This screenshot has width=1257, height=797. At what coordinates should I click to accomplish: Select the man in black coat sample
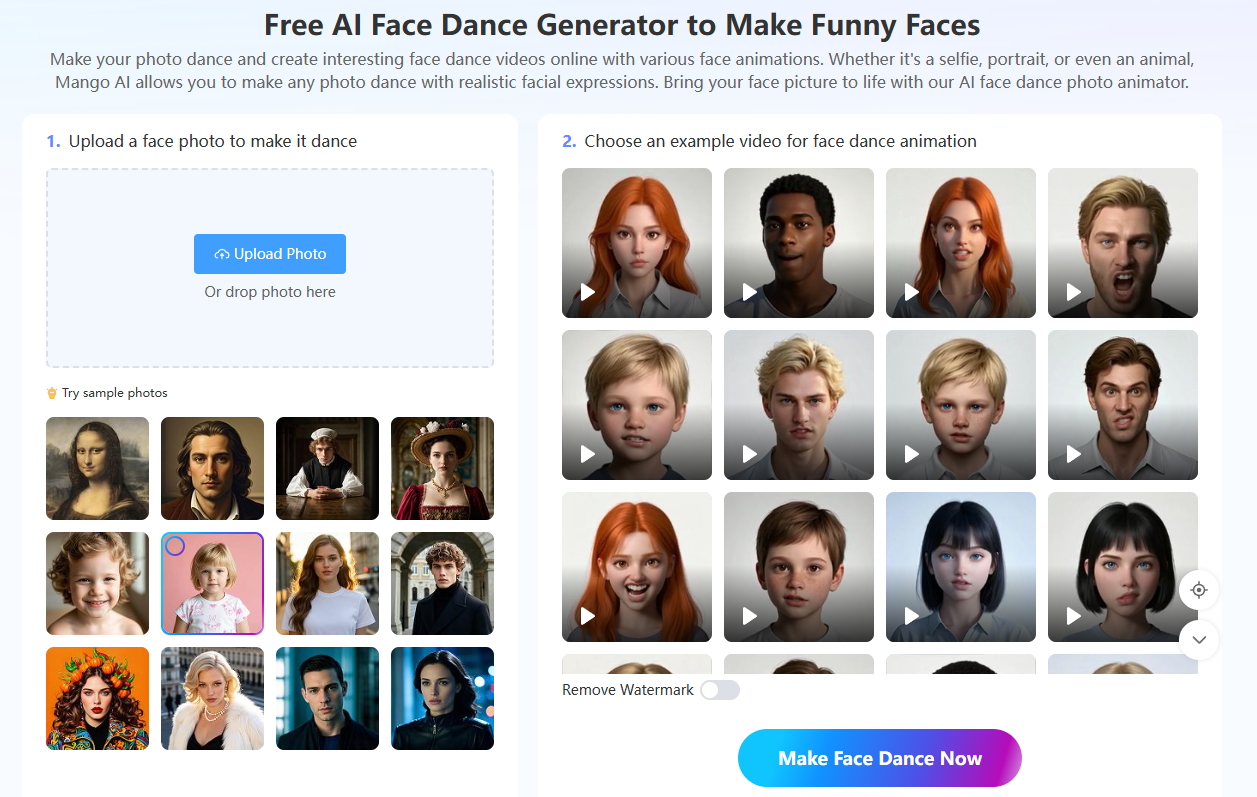tap(442, 583)
